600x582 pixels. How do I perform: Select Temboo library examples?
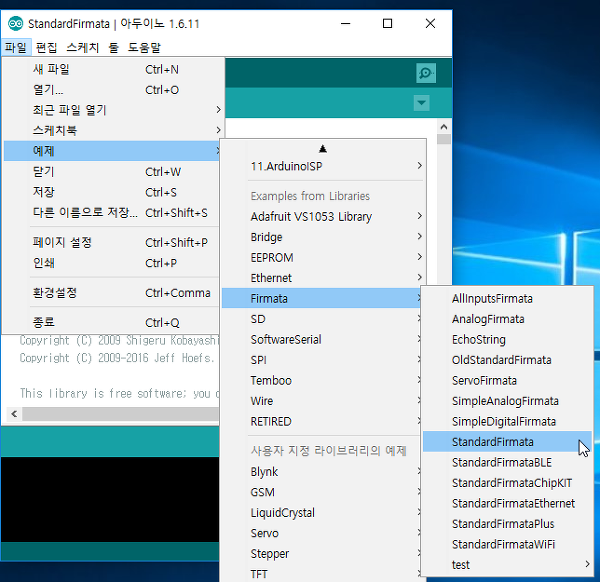pyautogui.click(x=321, y=380)
